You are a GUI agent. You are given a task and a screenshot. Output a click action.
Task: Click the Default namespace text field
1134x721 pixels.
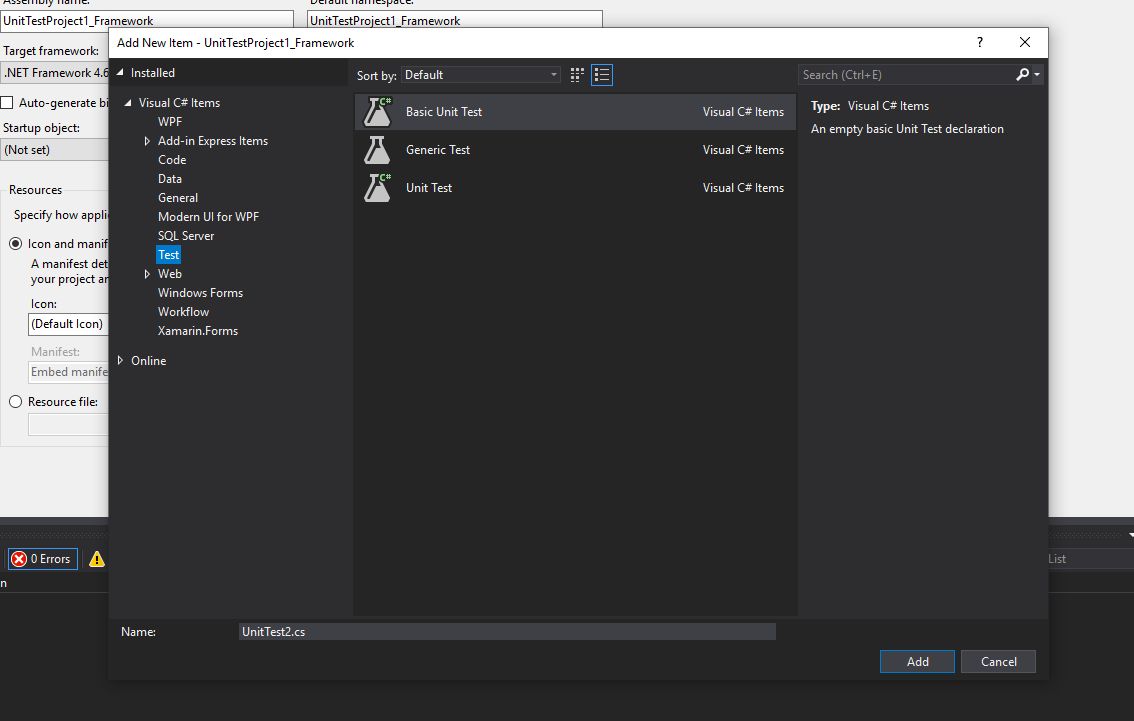454,20
